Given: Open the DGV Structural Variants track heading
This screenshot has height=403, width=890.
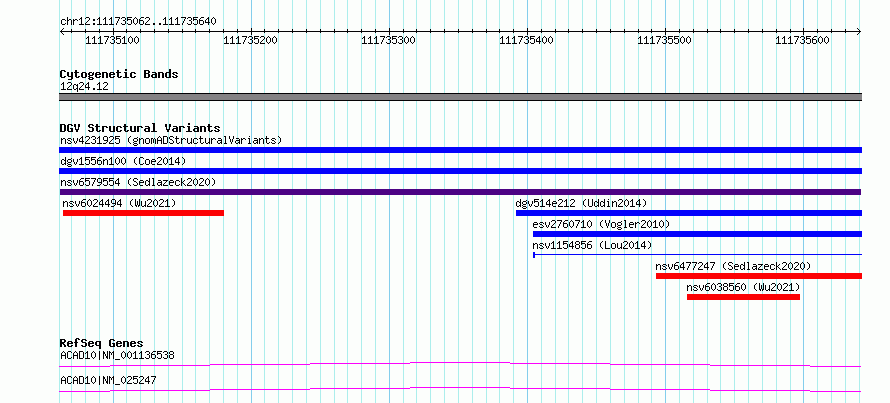Looking at the screenshot, I should [140, 128].
